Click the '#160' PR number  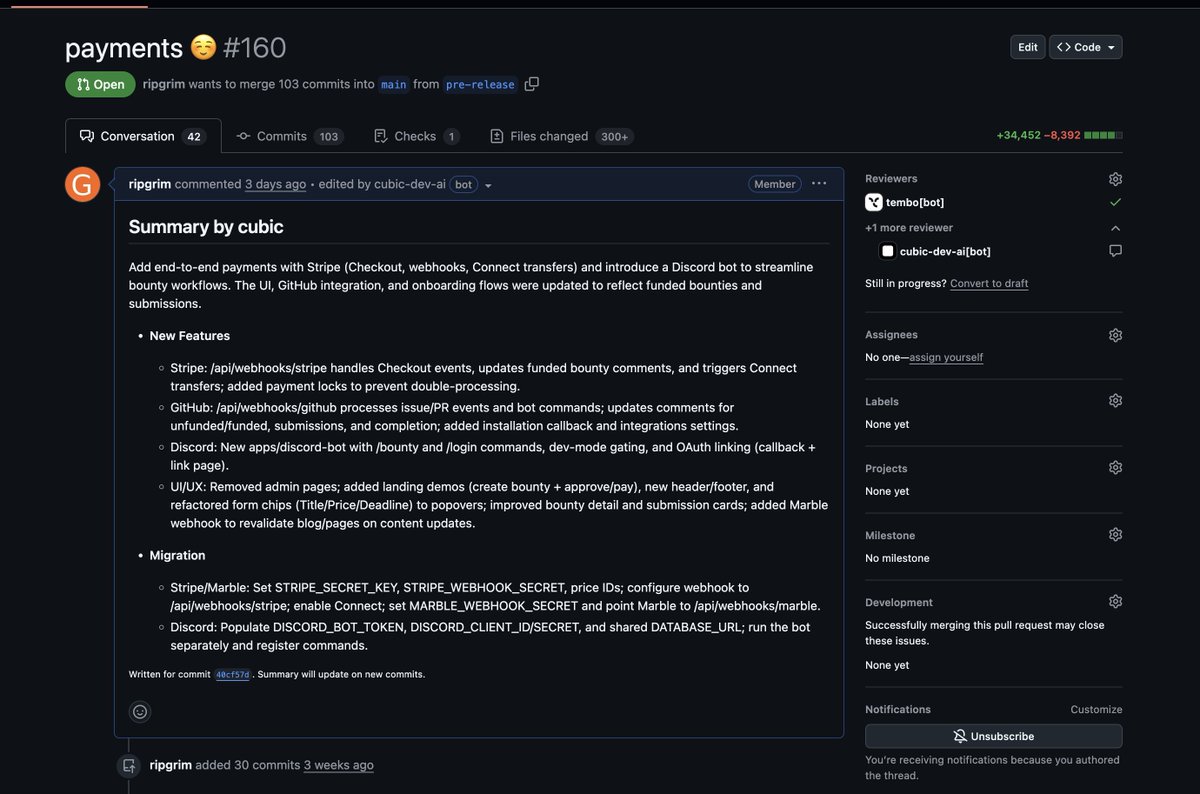[x=255, y=48]
